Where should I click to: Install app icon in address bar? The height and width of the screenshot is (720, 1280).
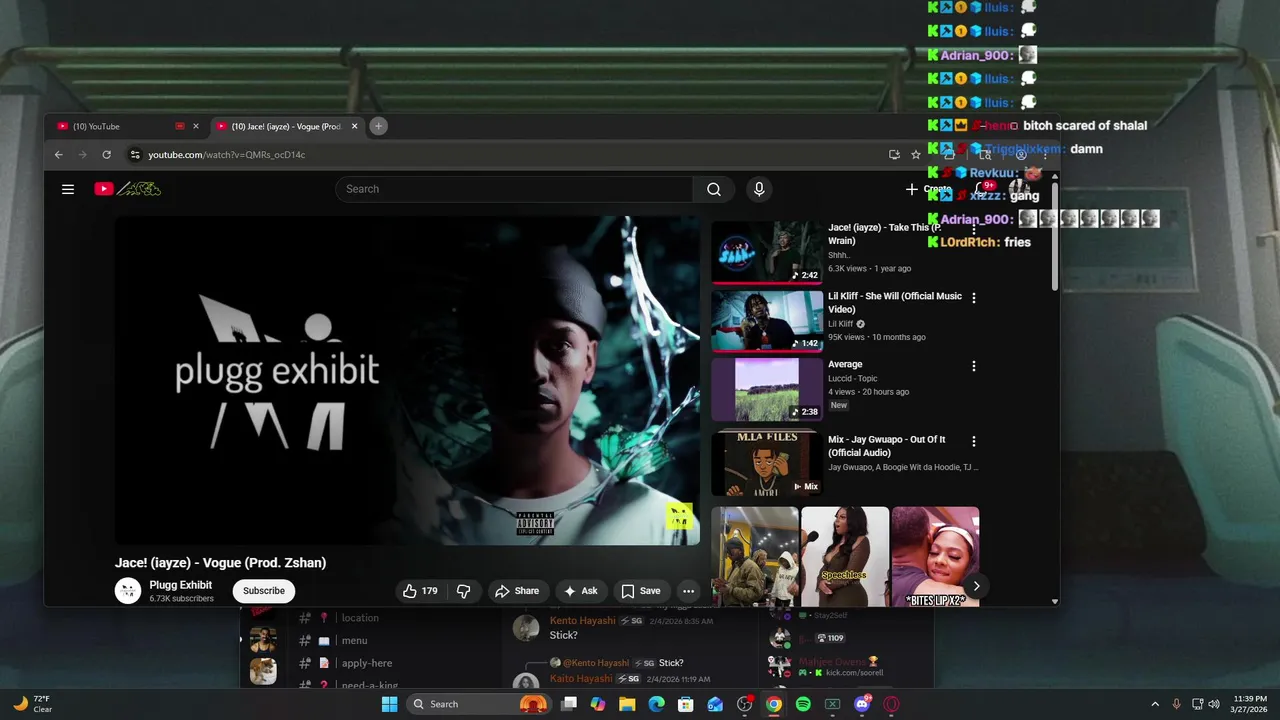click(894, 155)
